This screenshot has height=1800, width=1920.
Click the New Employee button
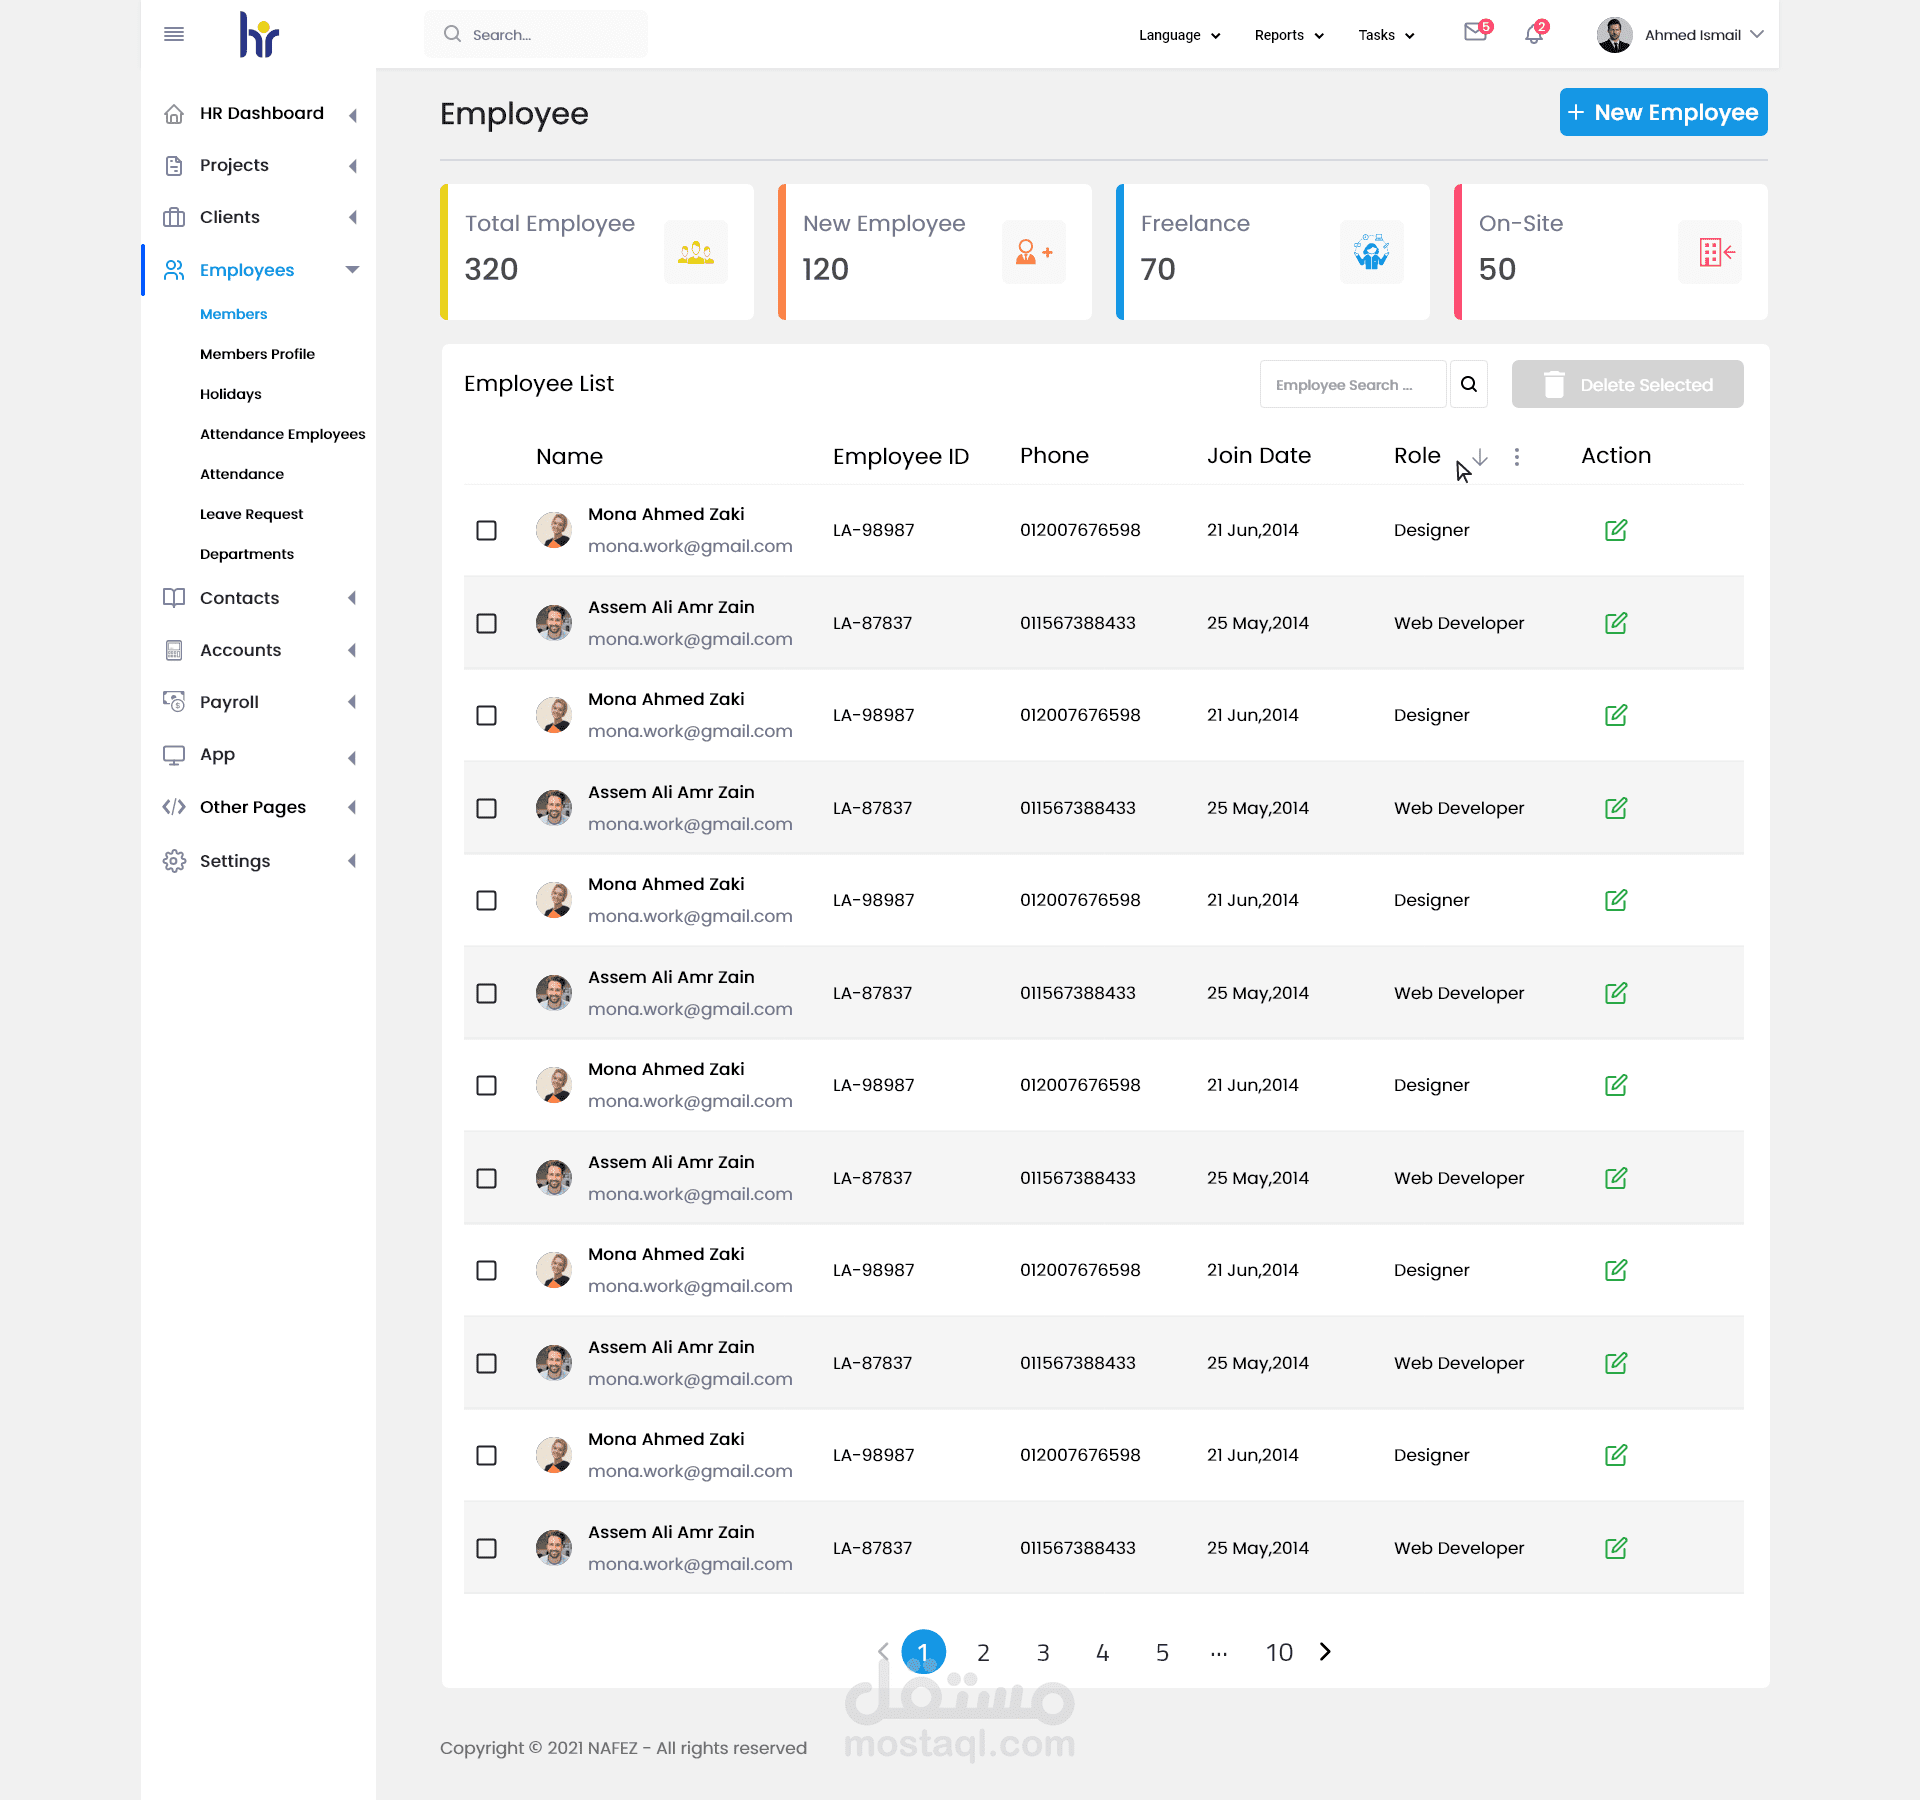pos(1661,112)
